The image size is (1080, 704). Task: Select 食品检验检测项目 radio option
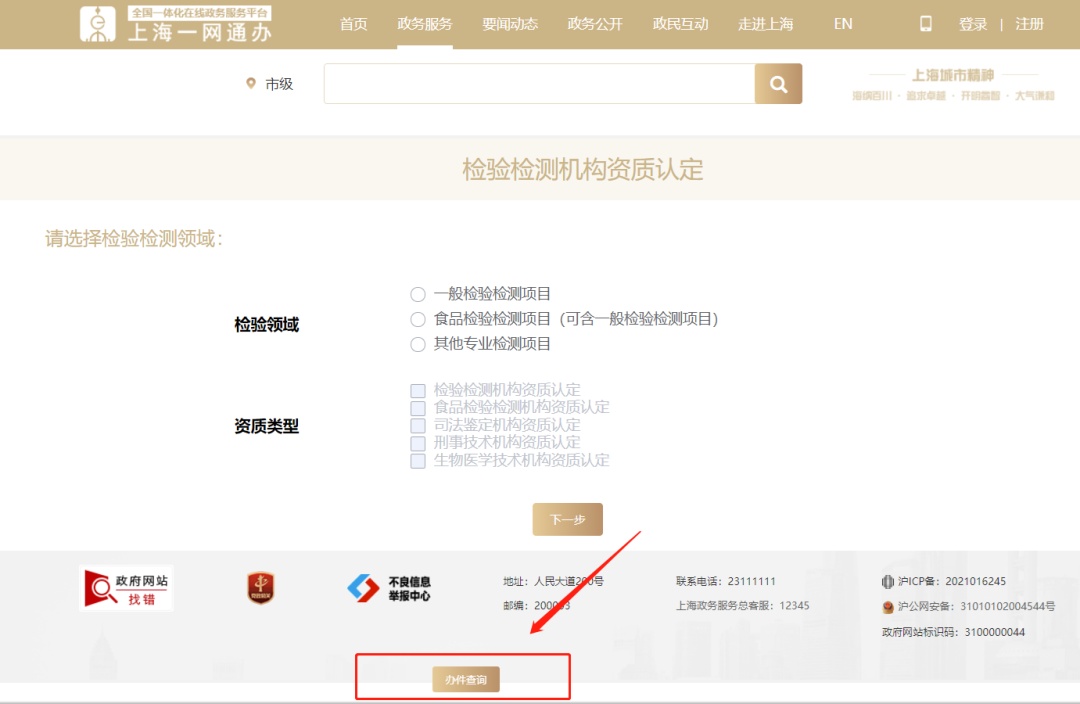point(417,319)
